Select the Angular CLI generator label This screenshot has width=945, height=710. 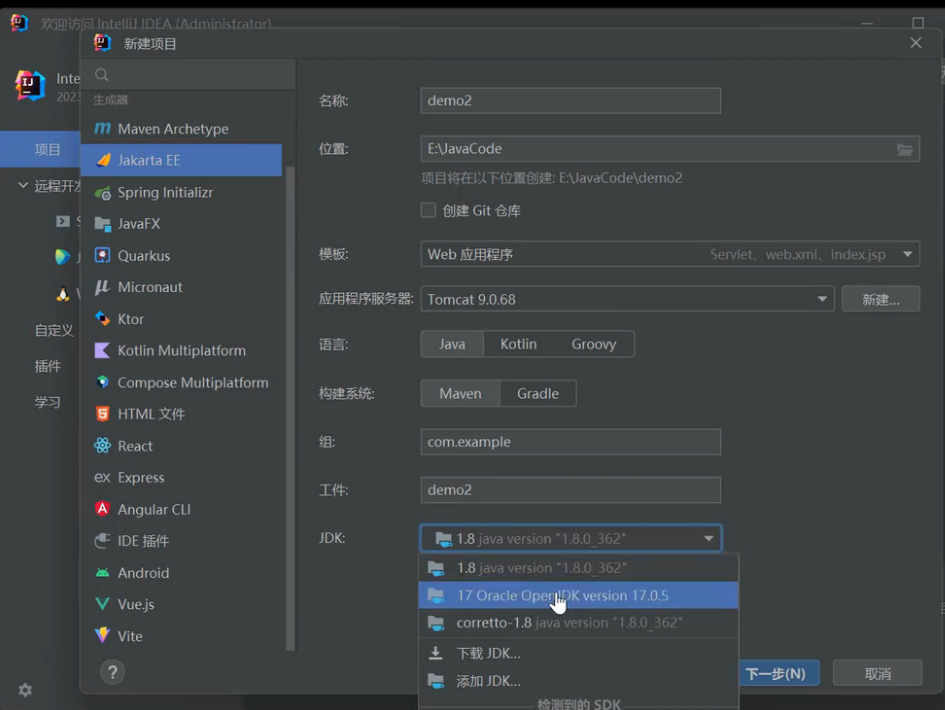click(x=154, y=509)
